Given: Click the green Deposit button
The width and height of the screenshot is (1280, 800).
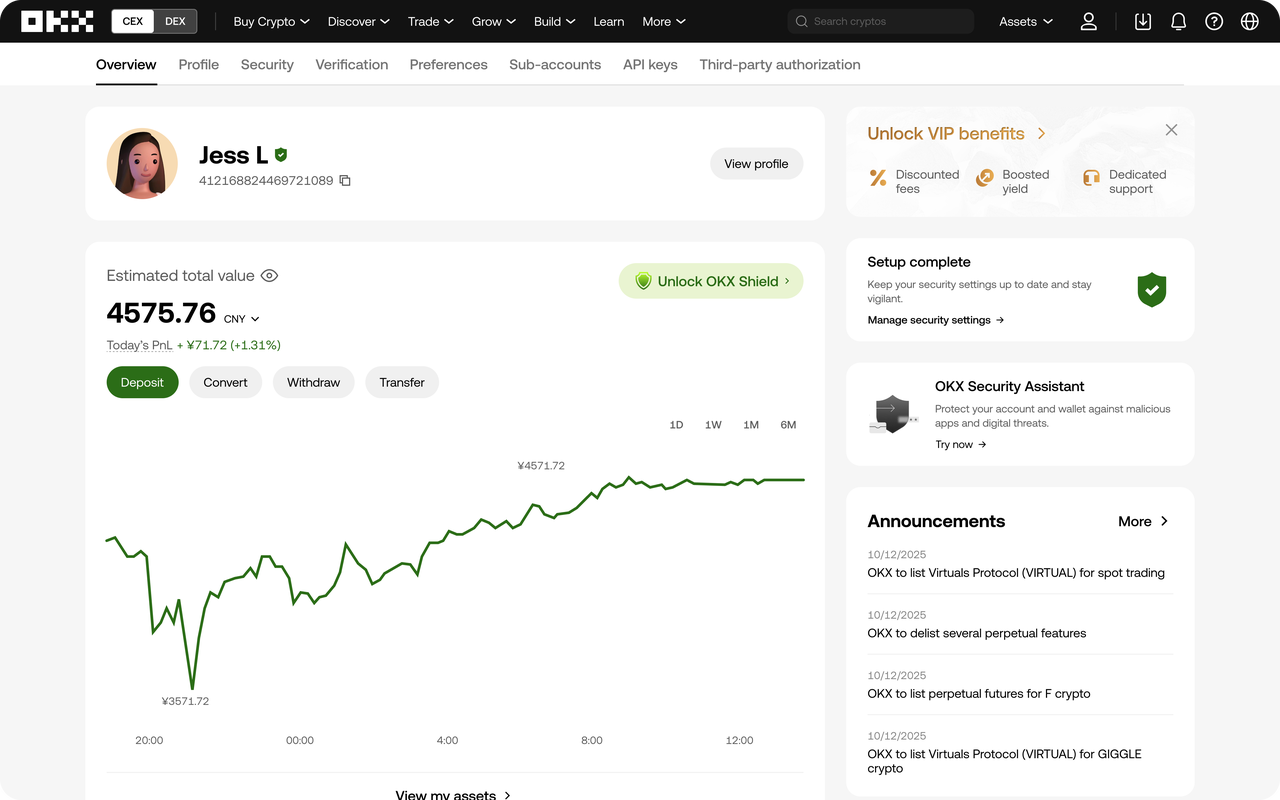Looking at the screenshot, I should (142, 382).
